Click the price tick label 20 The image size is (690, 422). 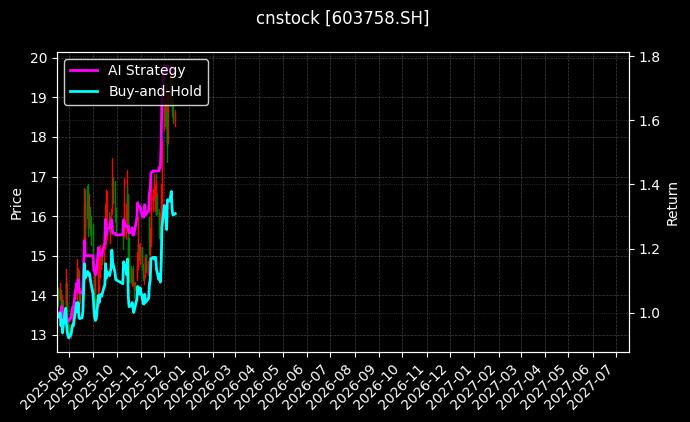(x=38, y=58)
